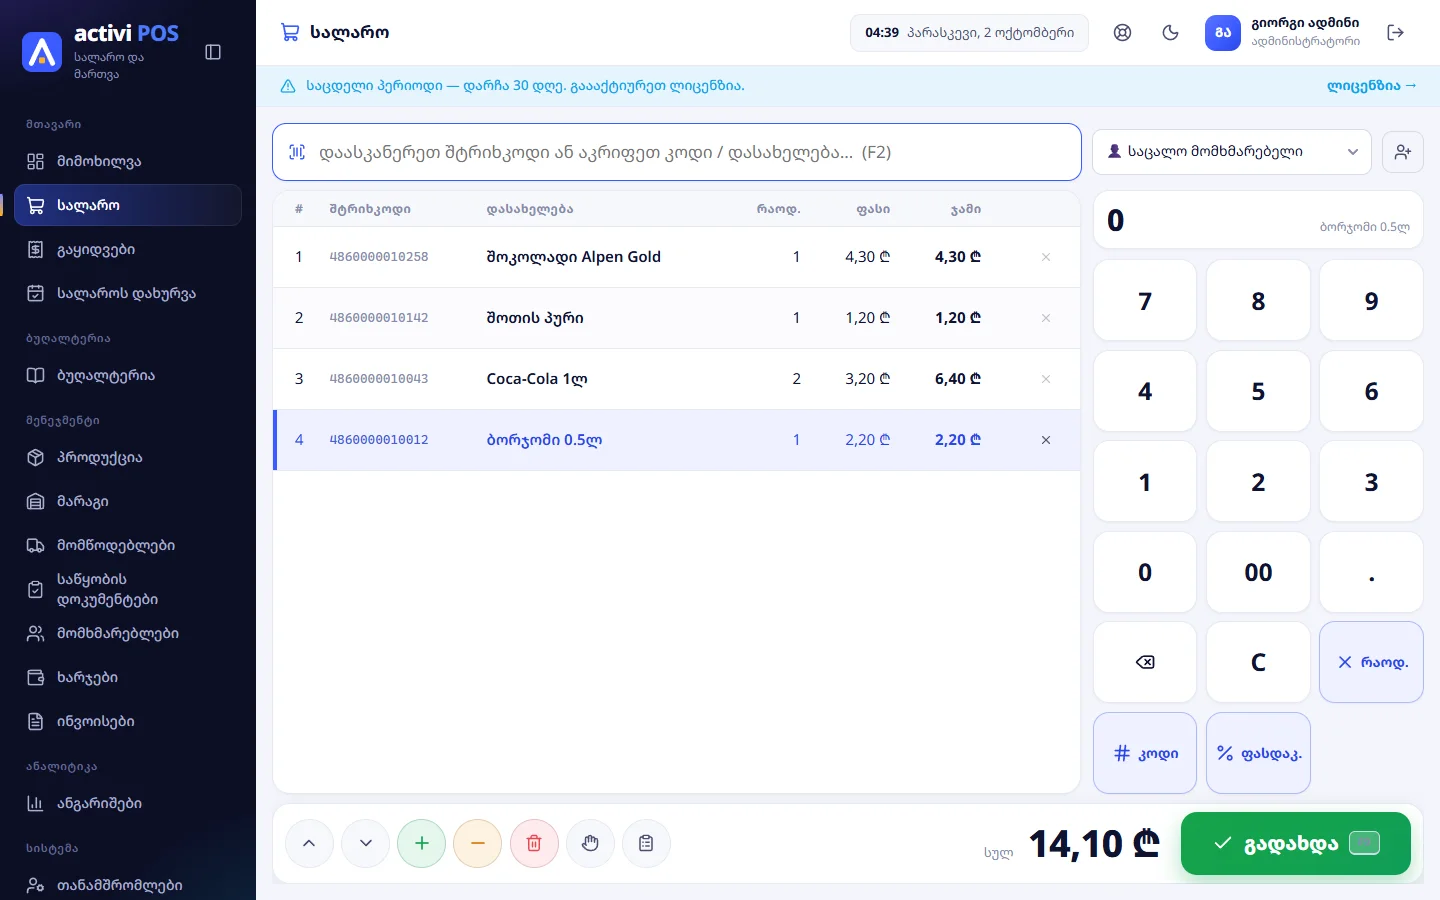Remove the Coca-Cola 1ლ row with its X

point(1046,379)
